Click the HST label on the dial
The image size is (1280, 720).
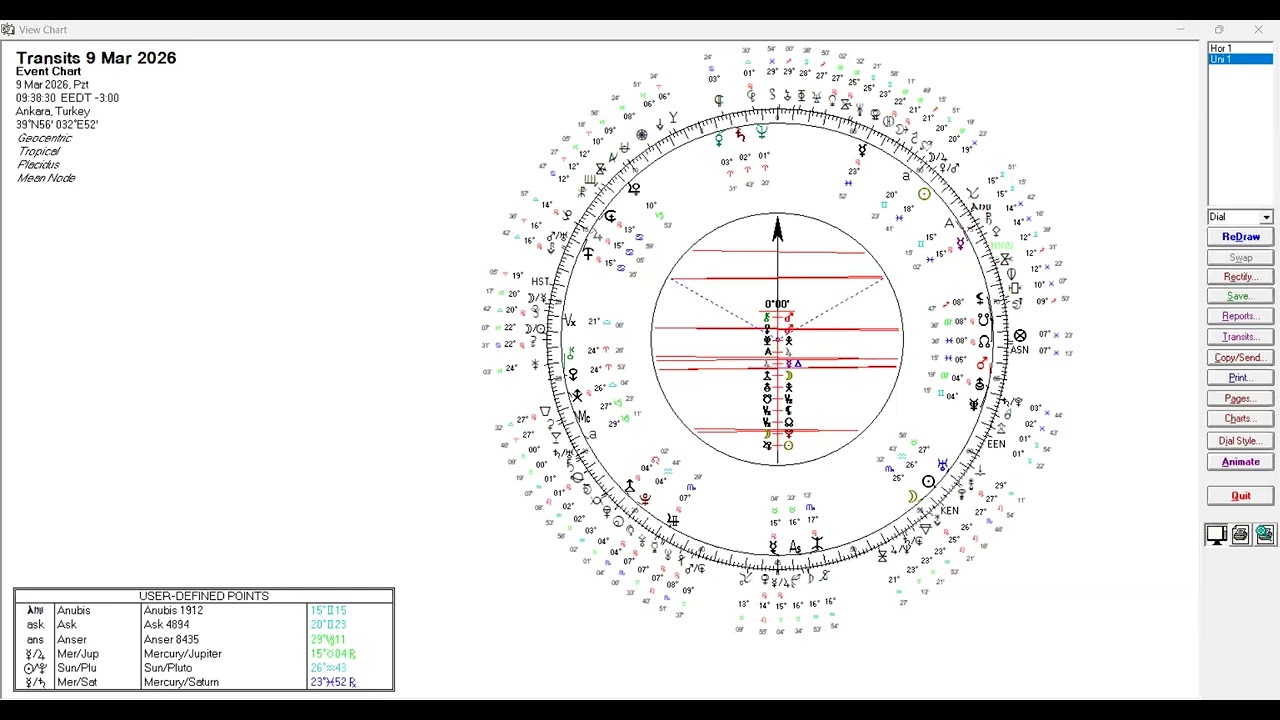[x=541, y=282]
